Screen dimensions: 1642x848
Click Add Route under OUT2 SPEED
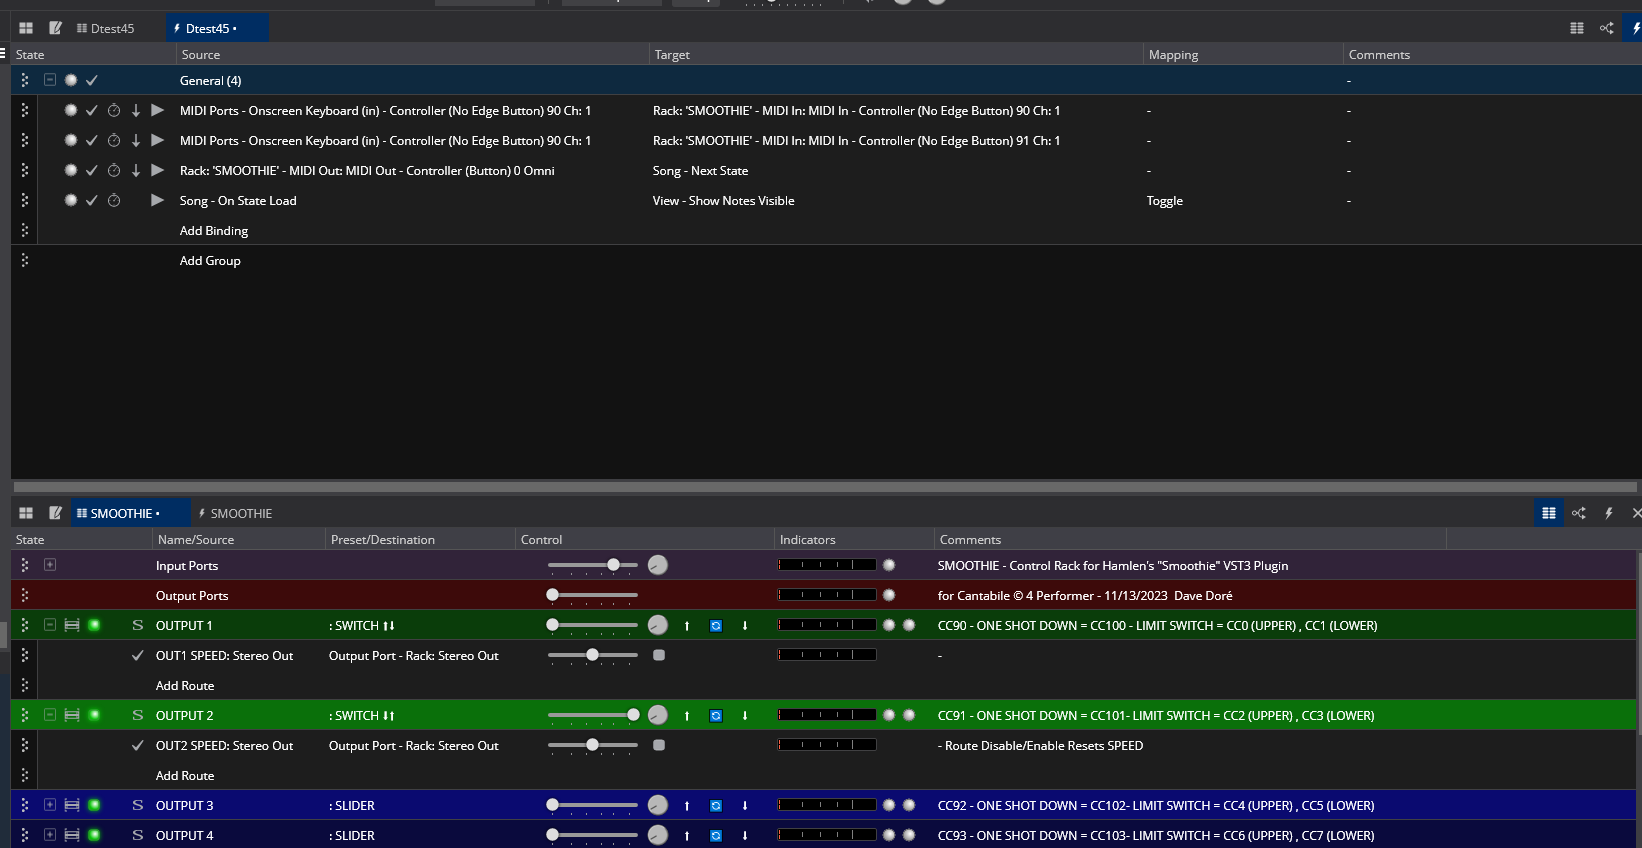click(x=185, y=776)
